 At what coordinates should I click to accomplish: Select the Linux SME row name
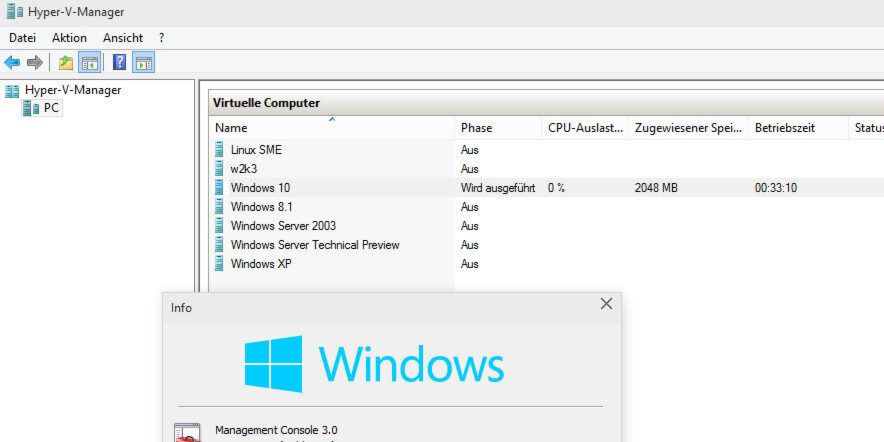coord(256,150)
